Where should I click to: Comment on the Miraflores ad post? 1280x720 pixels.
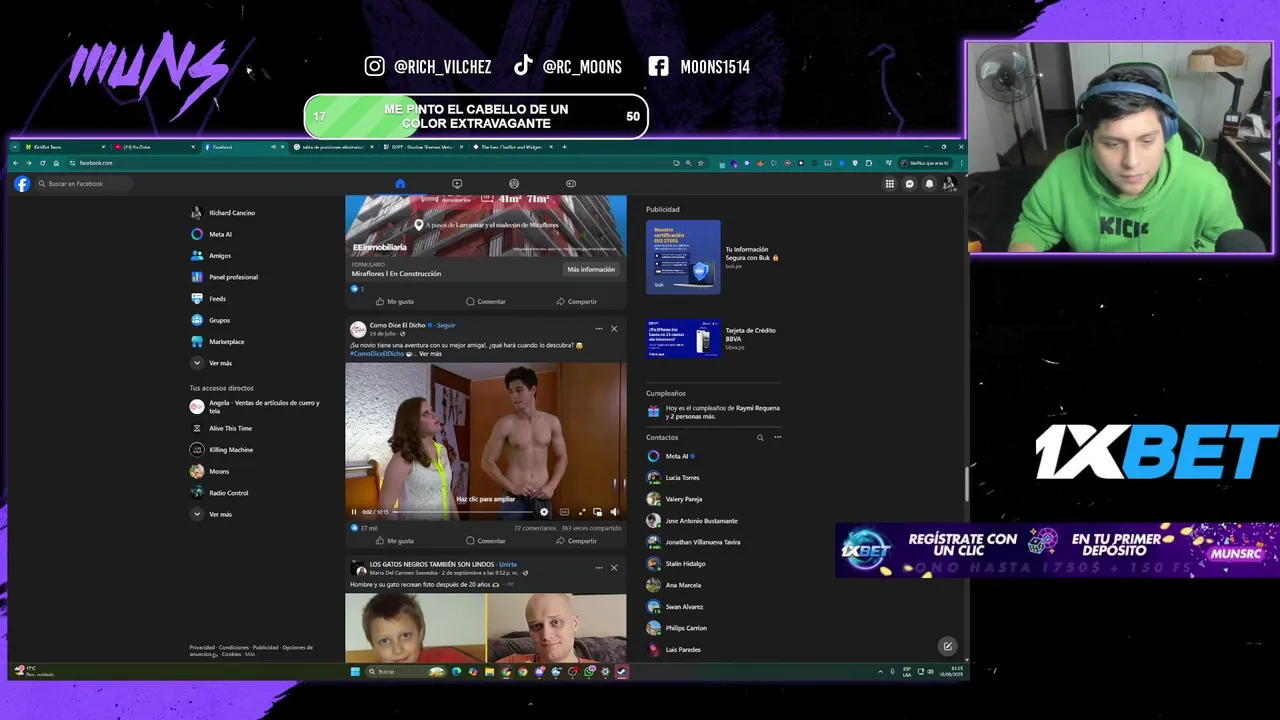point(486,301)
